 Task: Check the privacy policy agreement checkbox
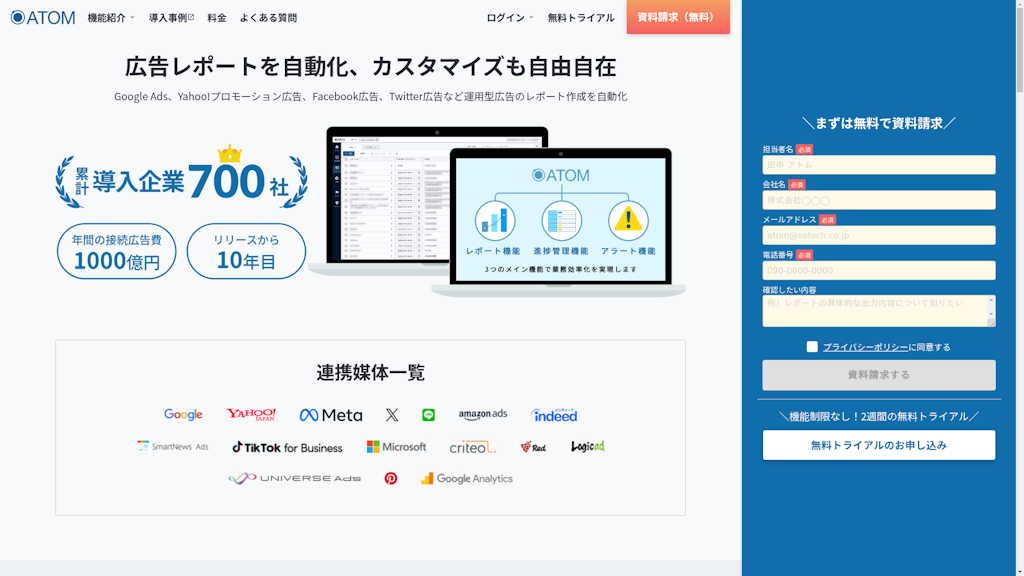(812, 347)
